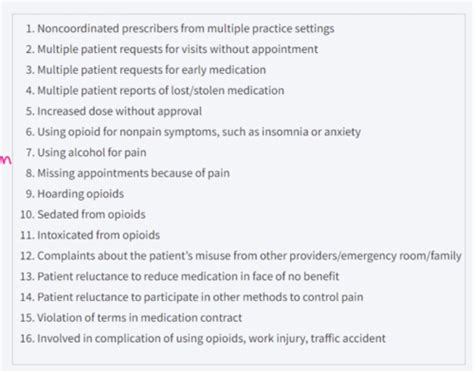This screenshot has height=373, width=474.
Task: Select item 14 other methods to control pain
Action: pos(192,297)
